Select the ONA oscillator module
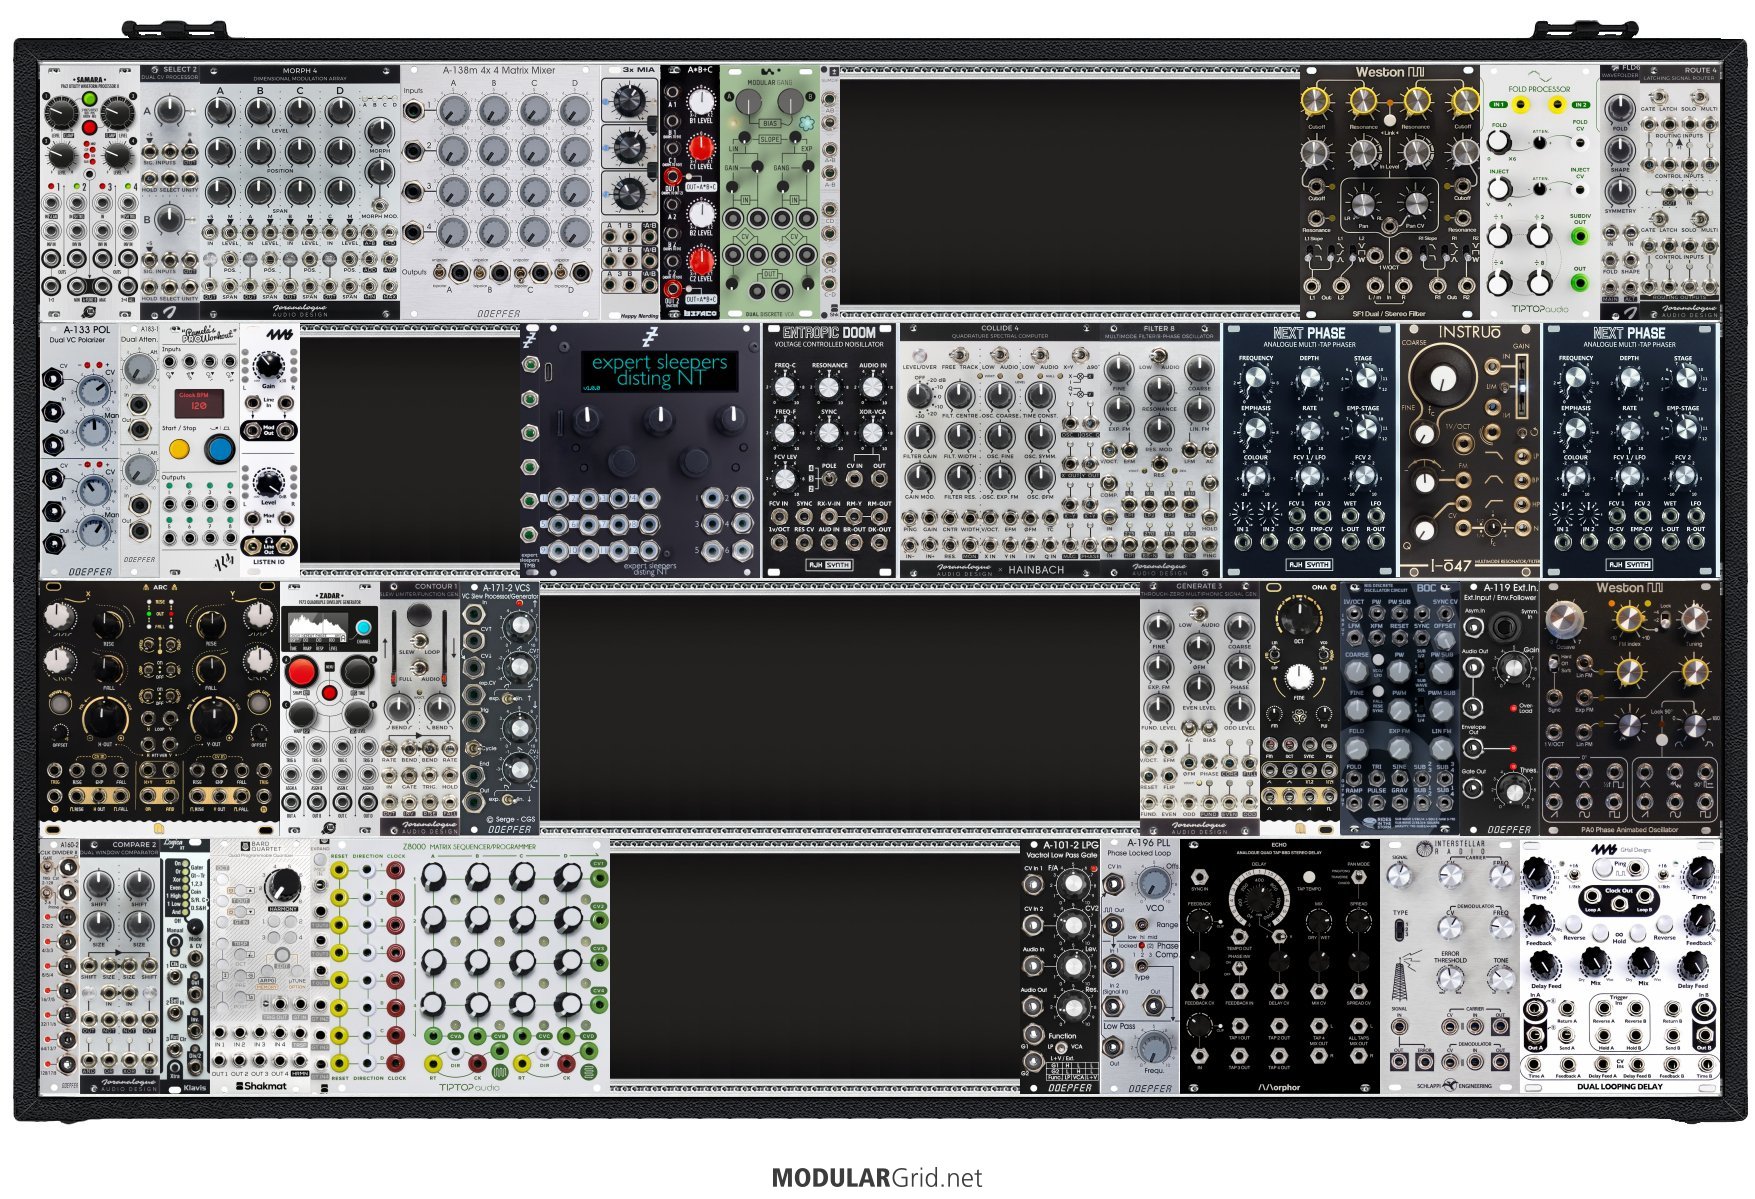Screen dimensions: 1755x1199 (x=1300, y=708)
